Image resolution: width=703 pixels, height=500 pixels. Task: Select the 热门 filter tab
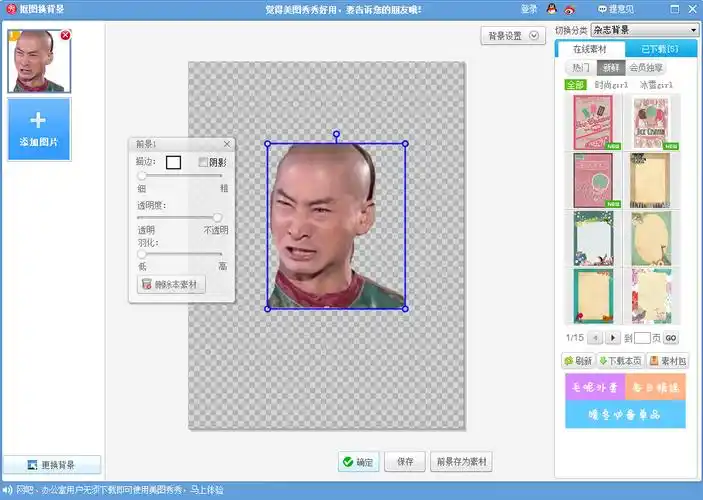581,68
